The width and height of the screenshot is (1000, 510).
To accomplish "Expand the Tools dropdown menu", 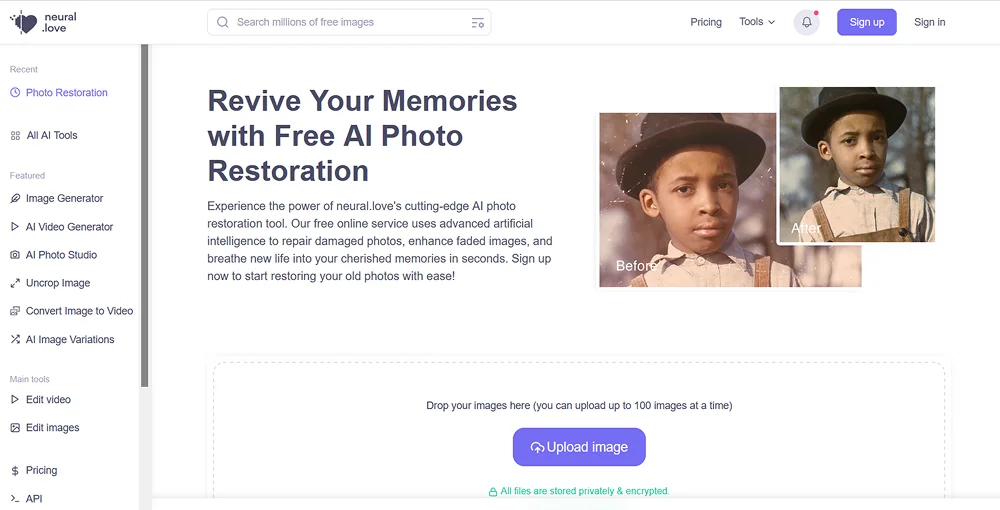I will tap(757, 22).
